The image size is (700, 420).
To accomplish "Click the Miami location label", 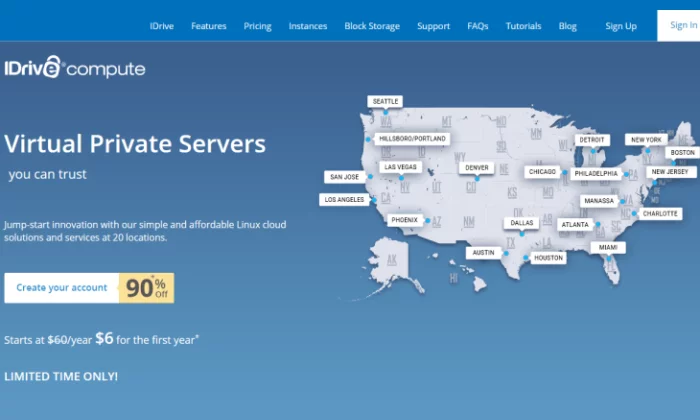I will 608,247.
